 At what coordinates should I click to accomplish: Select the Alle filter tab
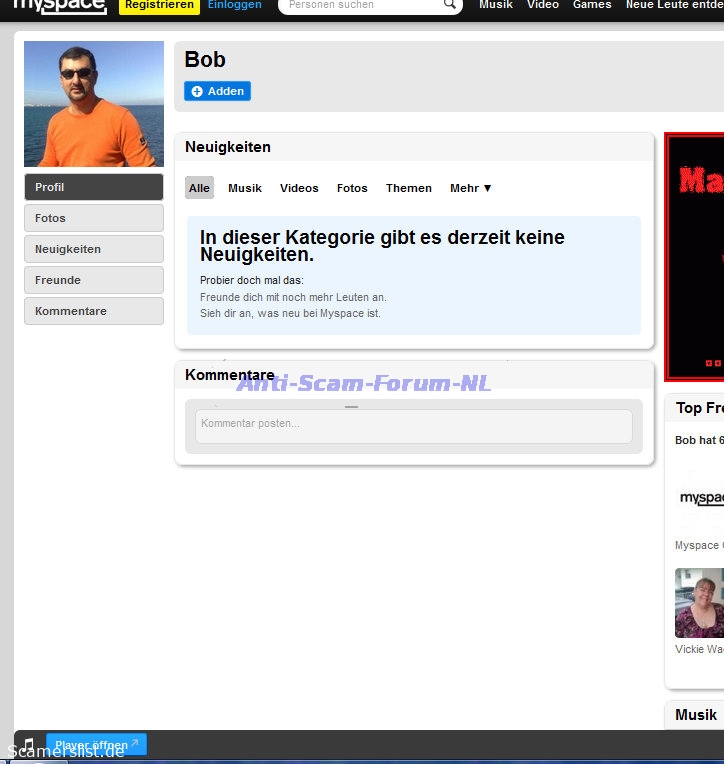pyautogui.click(x=199, y=188)
